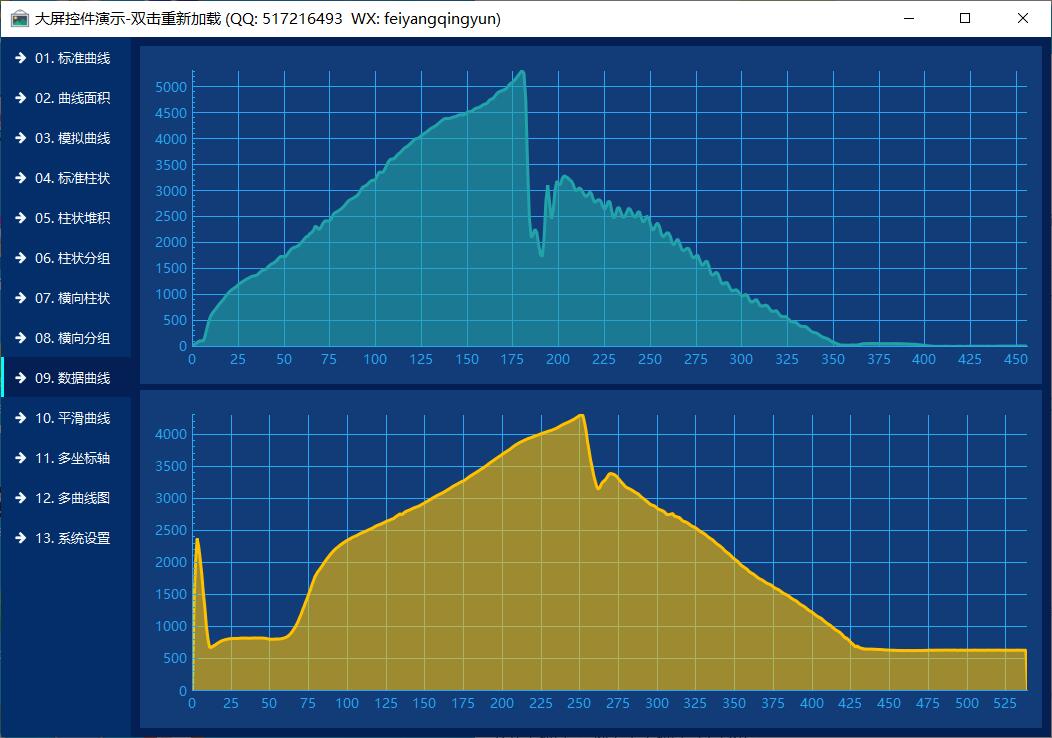Click the arrow icon beside 08. 横向分组
This screenshot has height=738, width=1052.
(x=20, y=338)
